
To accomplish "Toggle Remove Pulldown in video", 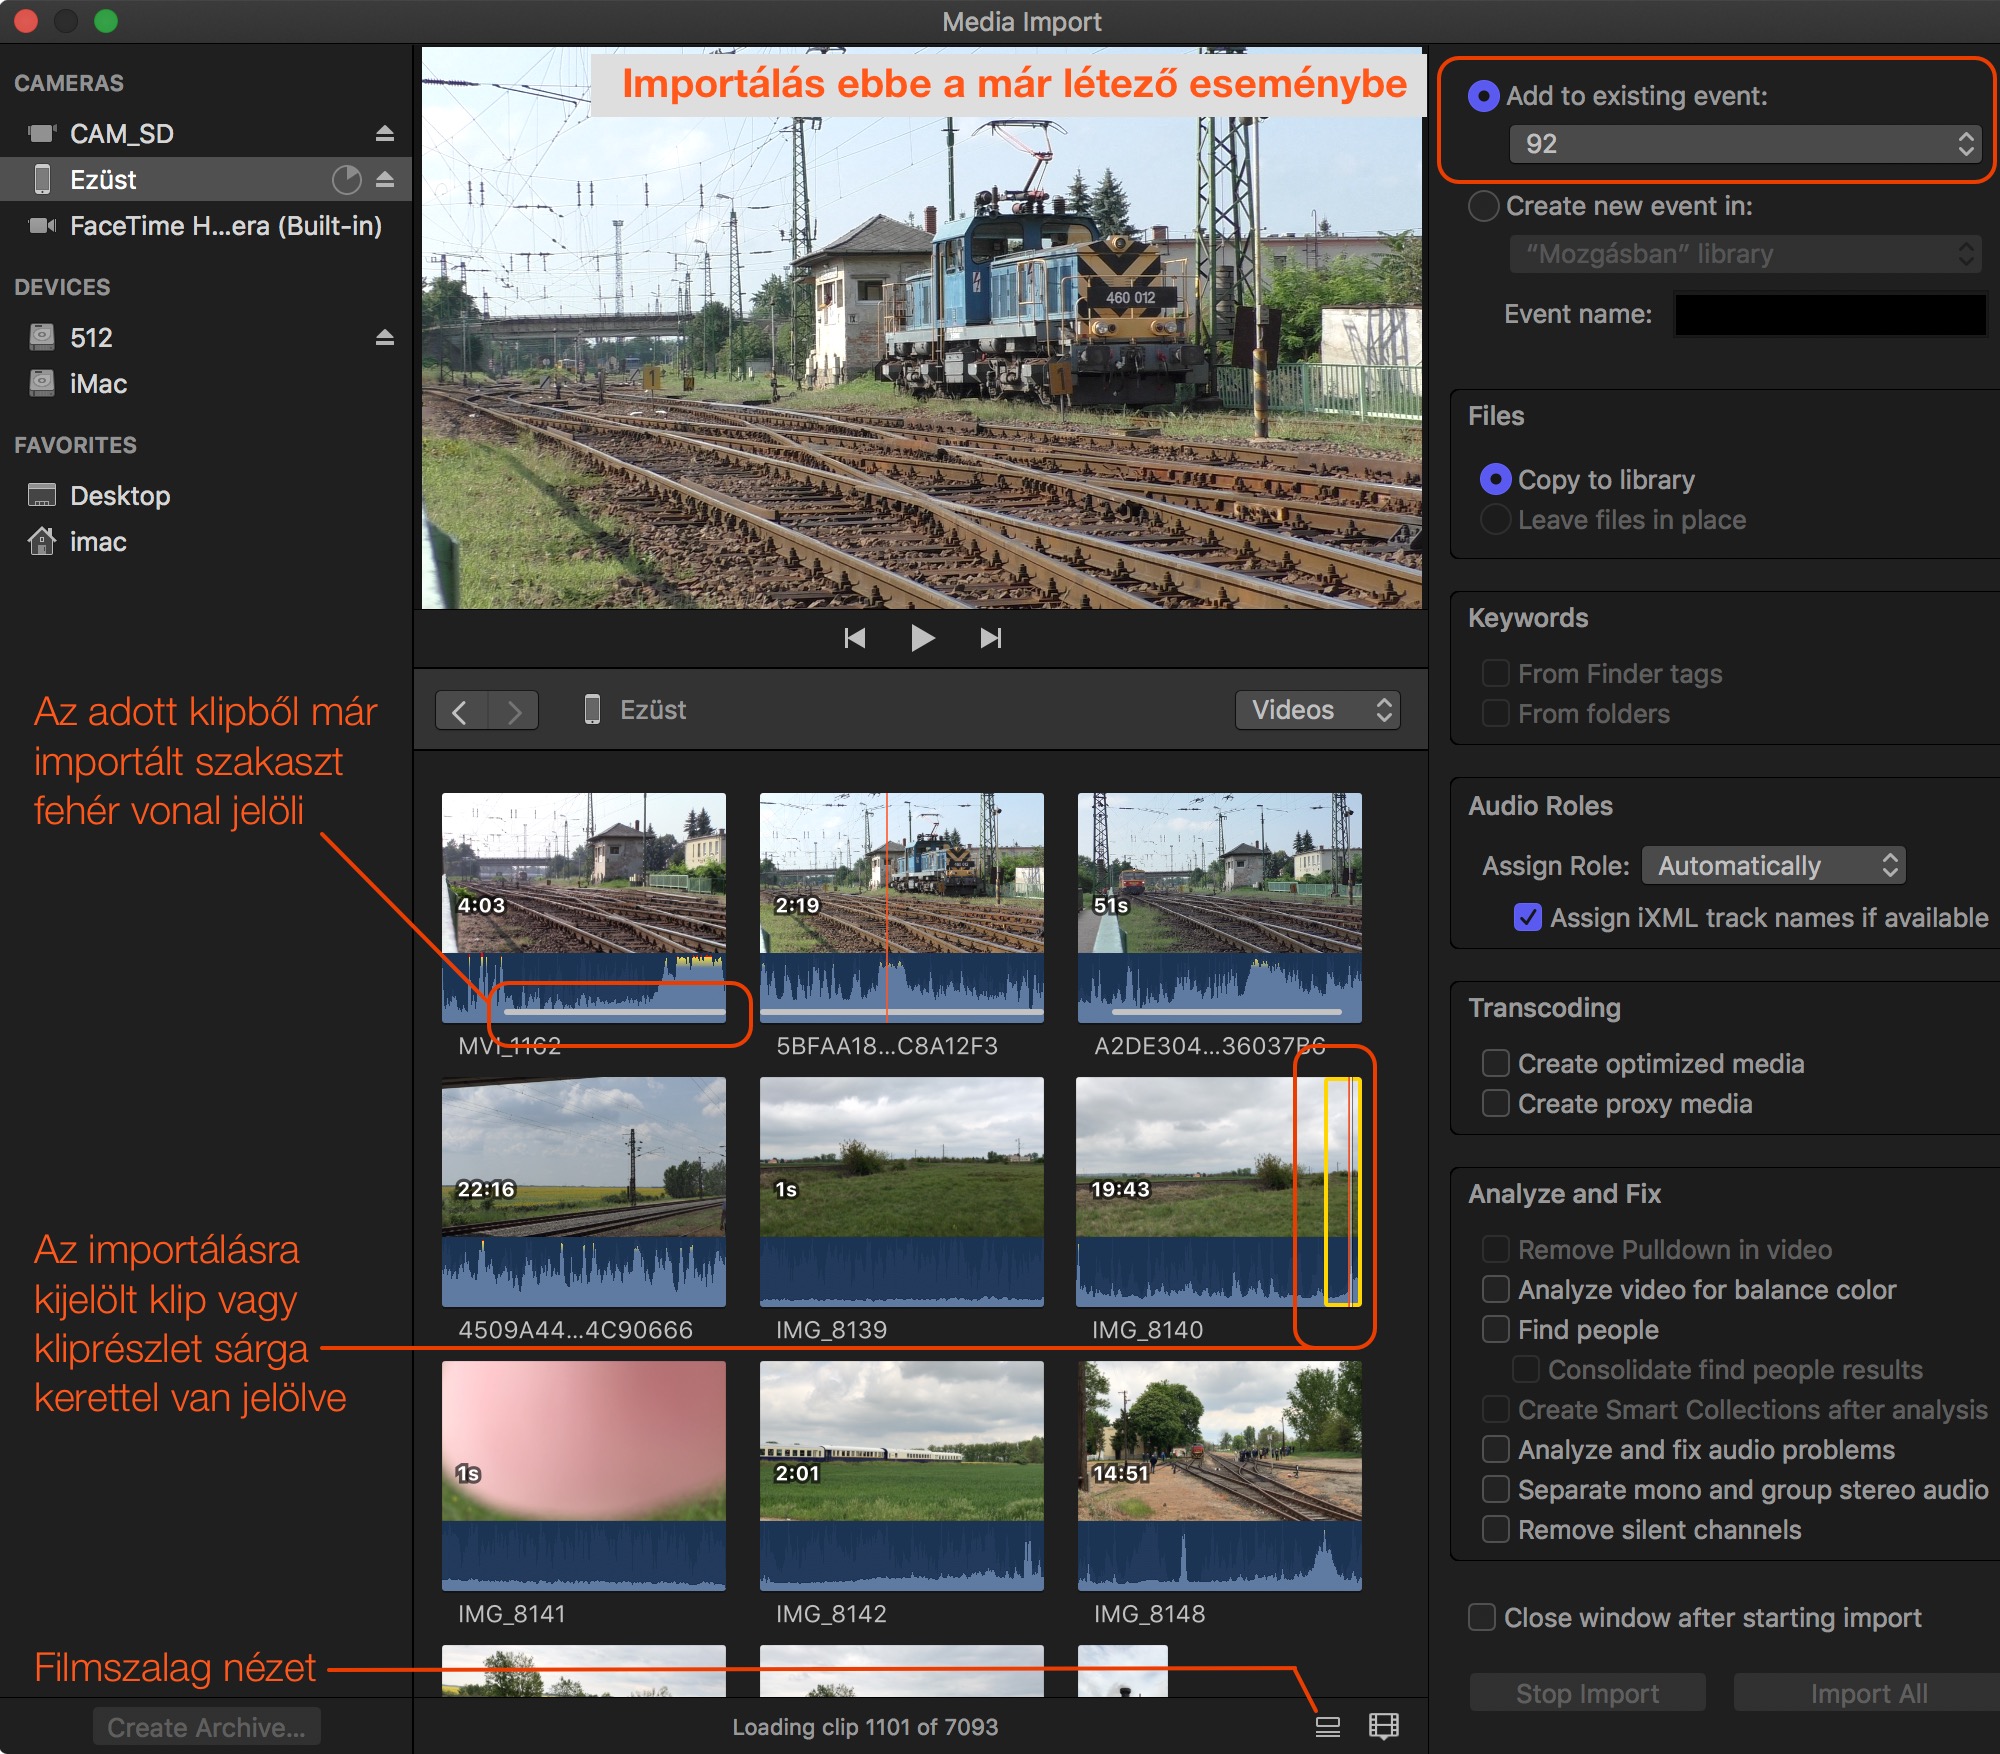I will click(1496, 1249).
